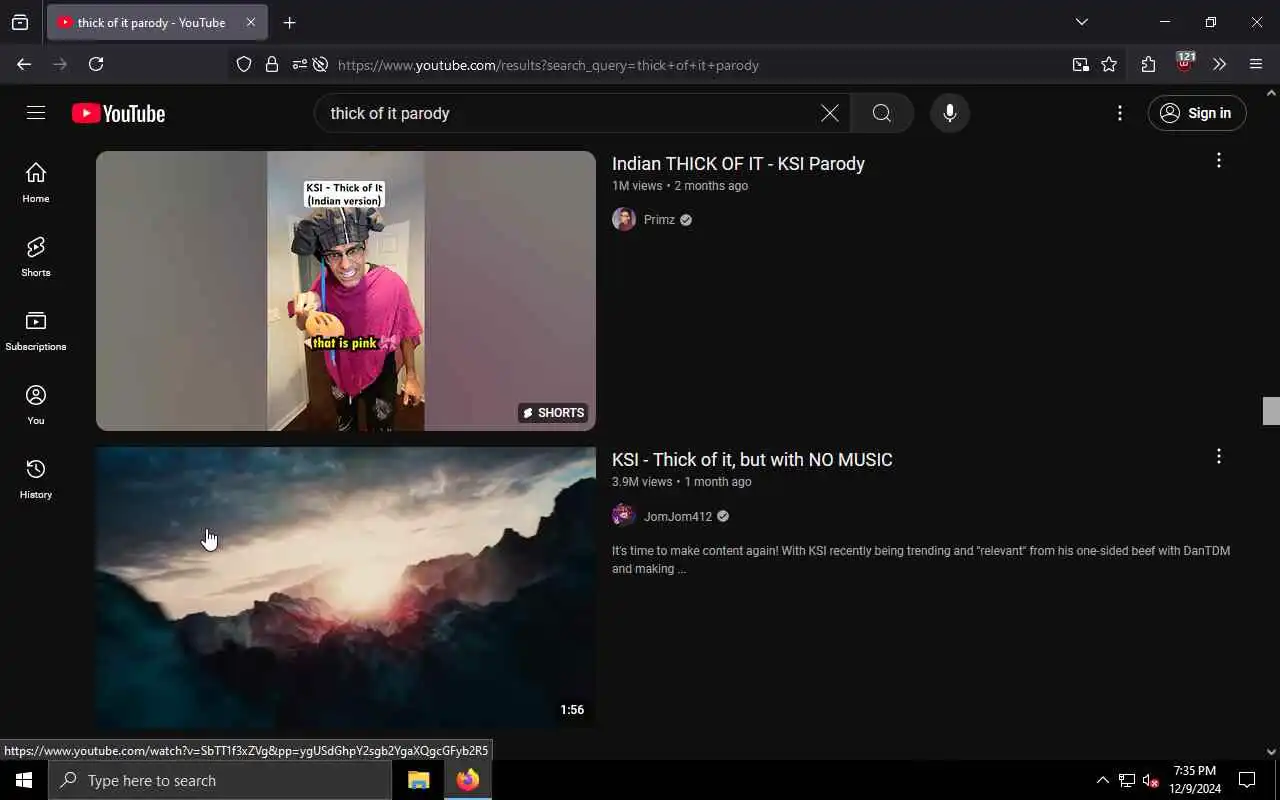The width and height of the screenshot is (1280, 800).
Task: Open the permissions icon in address bar
Action: [x=299, y=65]
